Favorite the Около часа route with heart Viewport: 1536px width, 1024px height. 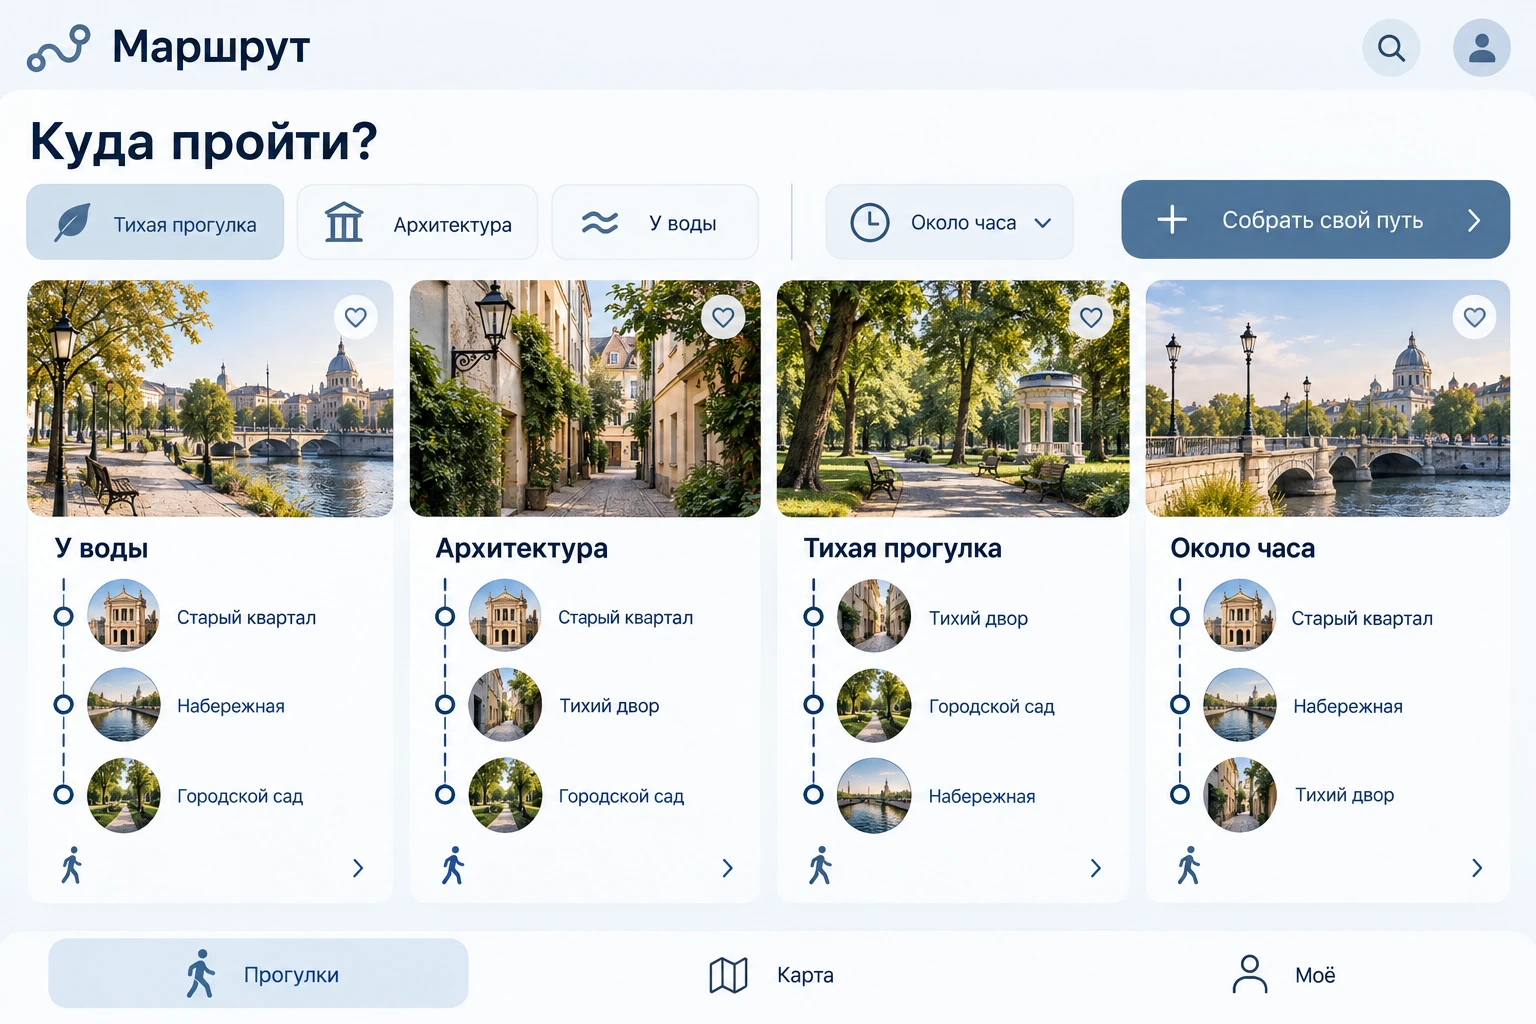(x=1474, y=317)
